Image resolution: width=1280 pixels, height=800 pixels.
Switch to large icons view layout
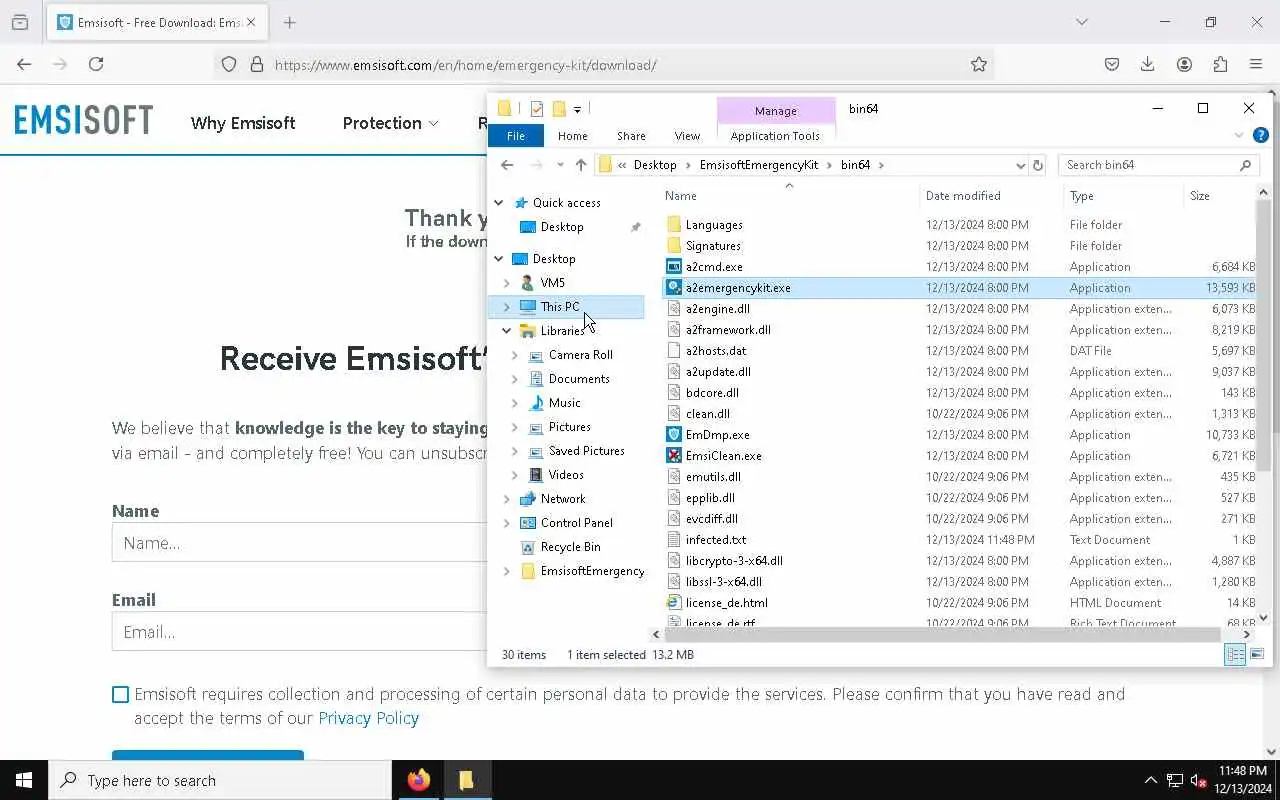tap(1257, 654)
